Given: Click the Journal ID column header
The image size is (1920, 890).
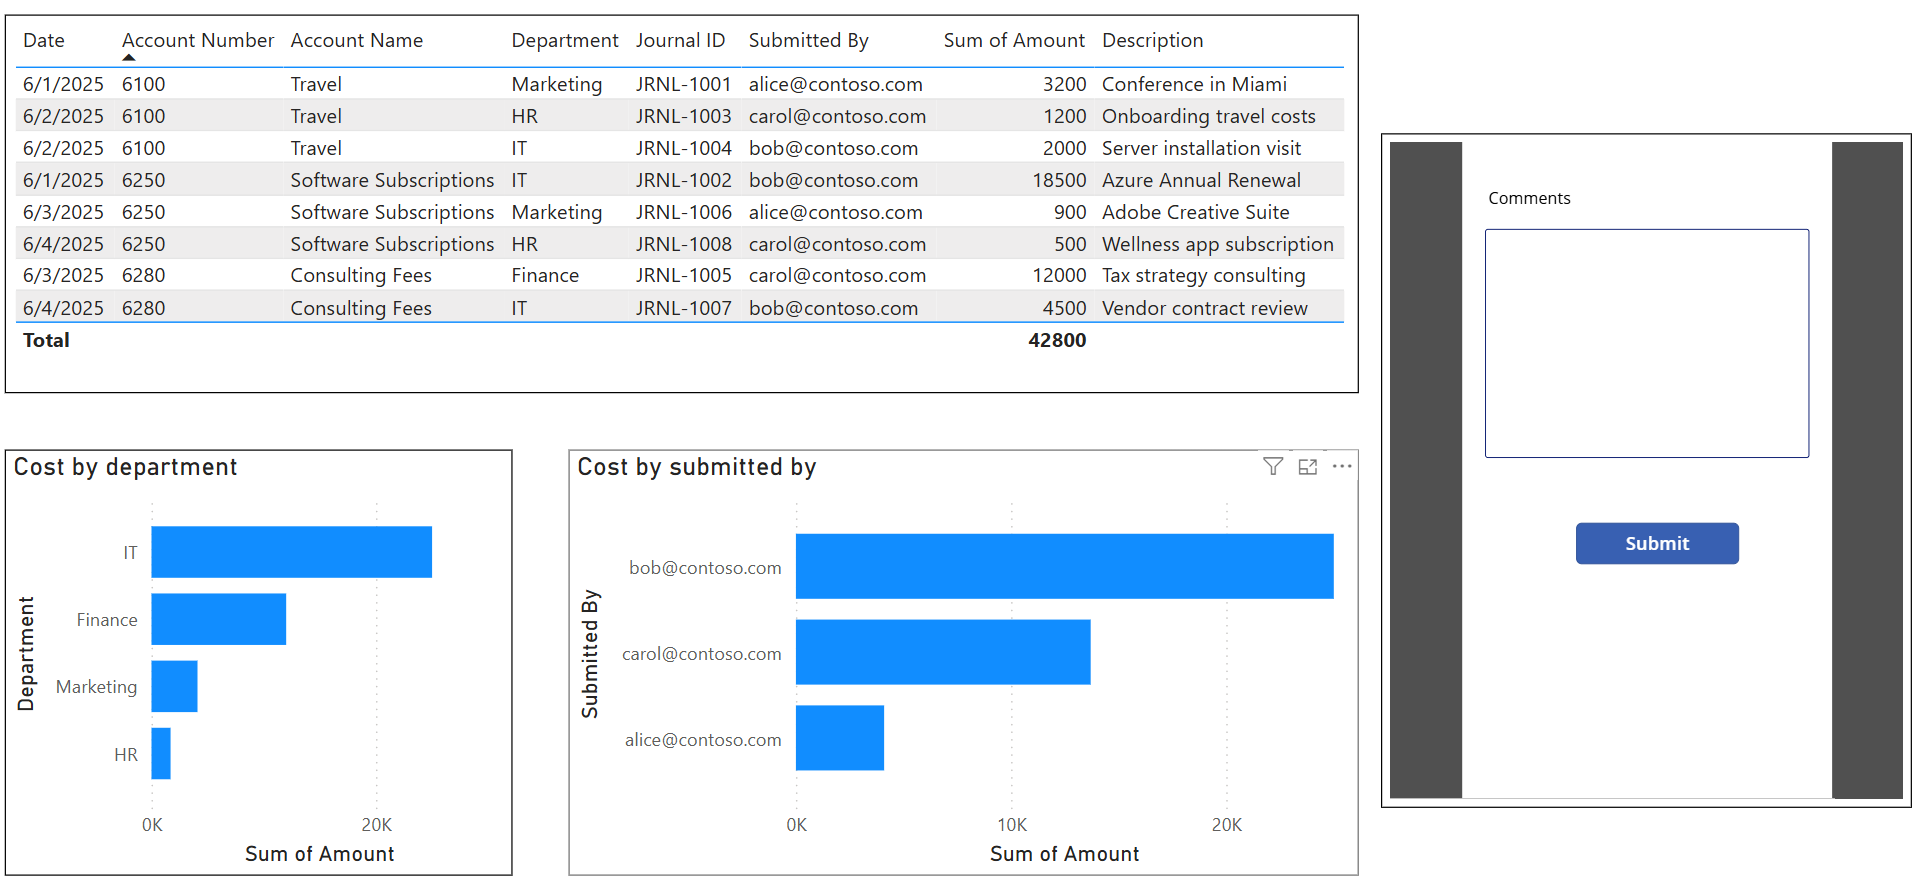Looking at the screenshot, I should click(680, 41).
